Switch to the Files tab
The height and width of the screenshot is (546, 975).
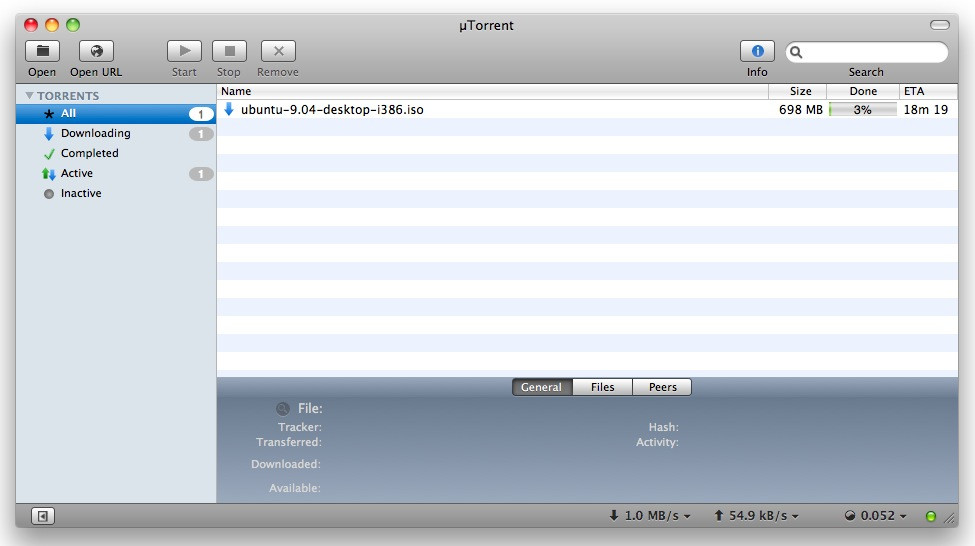(x=602, y=387)
